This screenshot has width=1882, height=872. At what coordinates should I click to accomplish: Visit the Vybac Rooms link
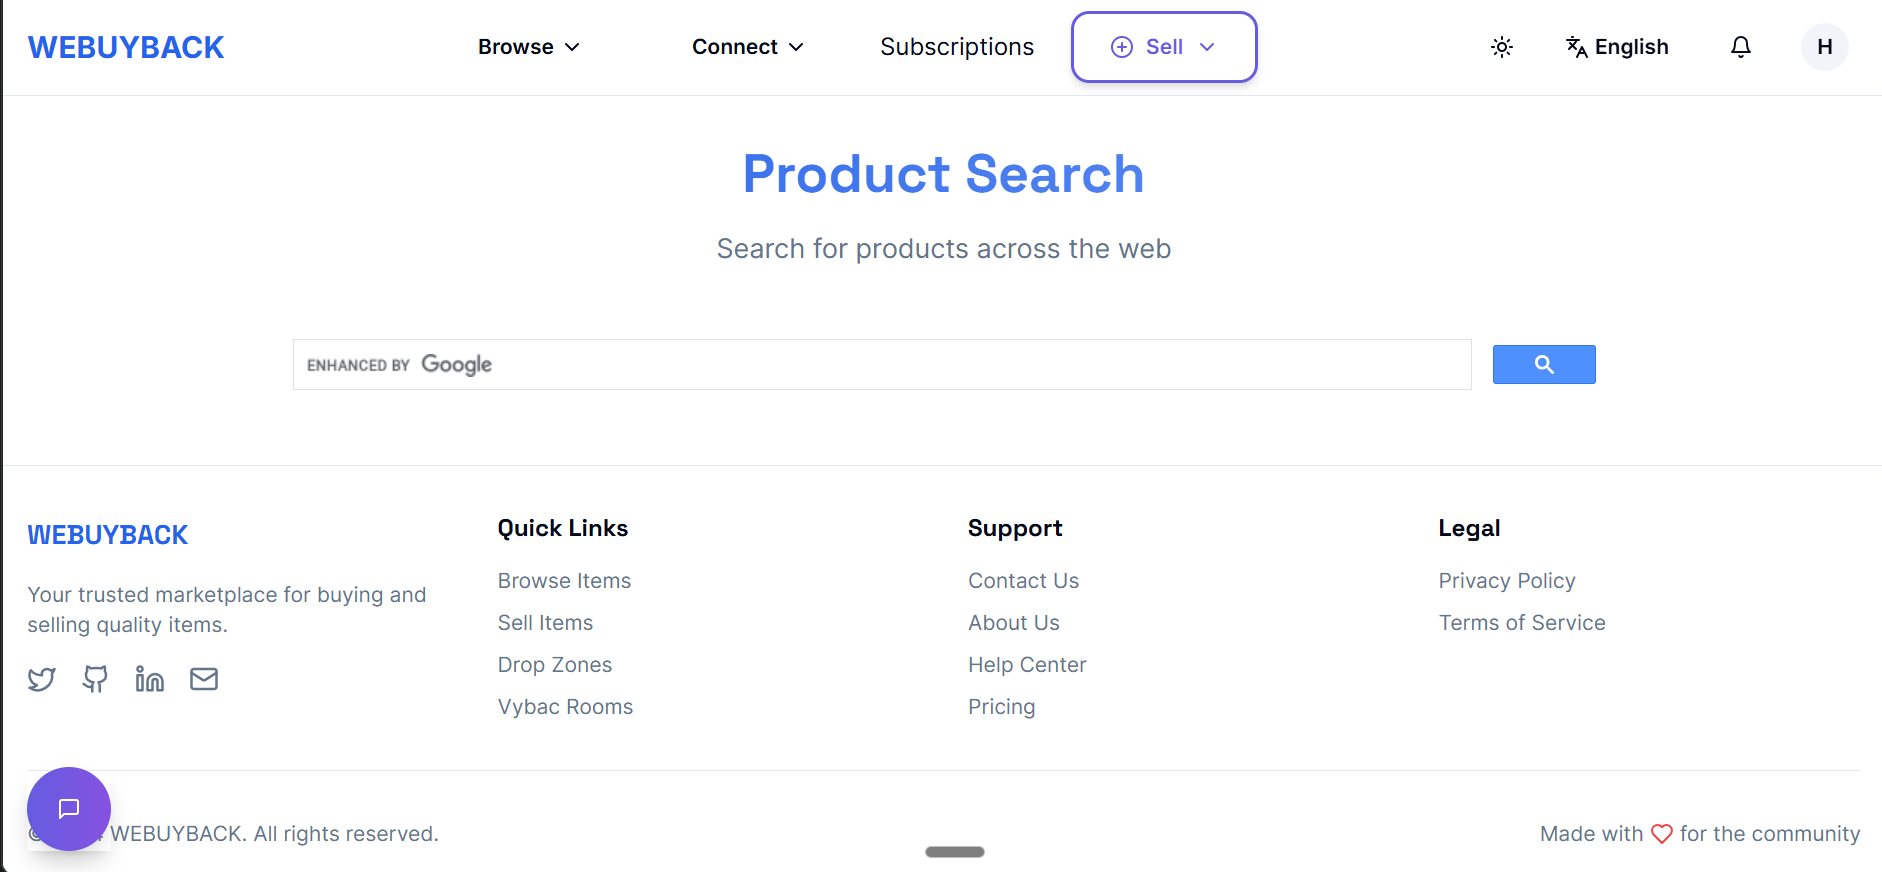point(565,706)
